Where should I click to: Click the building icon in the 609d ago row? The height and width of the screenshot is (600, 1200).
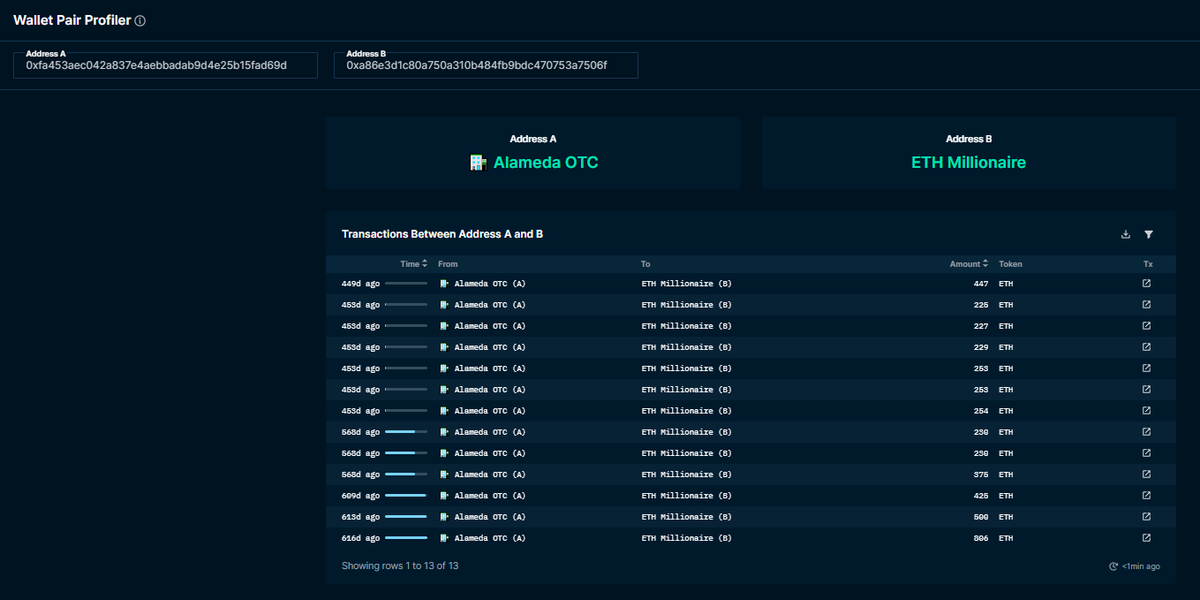point(445,496)
